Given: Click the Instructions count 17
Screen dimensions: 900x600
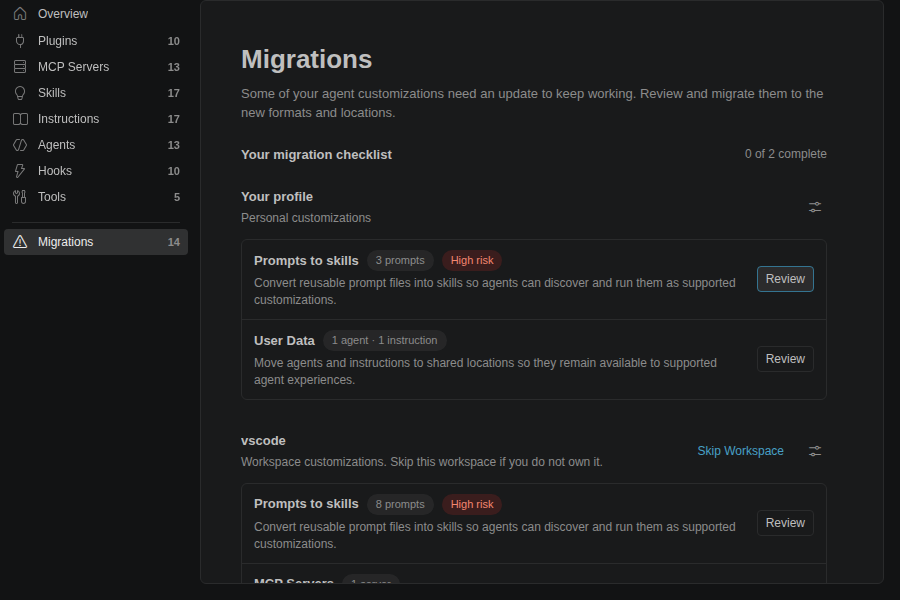Looking at the screenshot, I should click(x=174, y=119).
